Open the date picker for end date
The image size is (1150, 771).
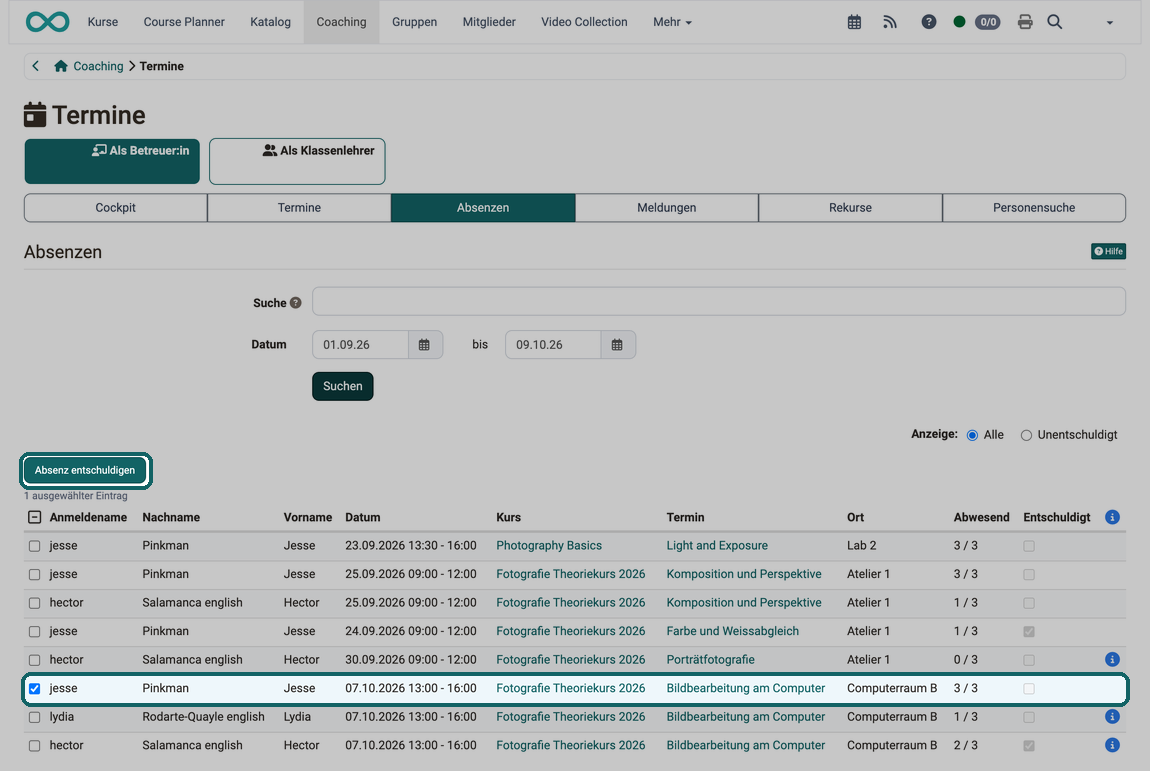pos(618,345)
